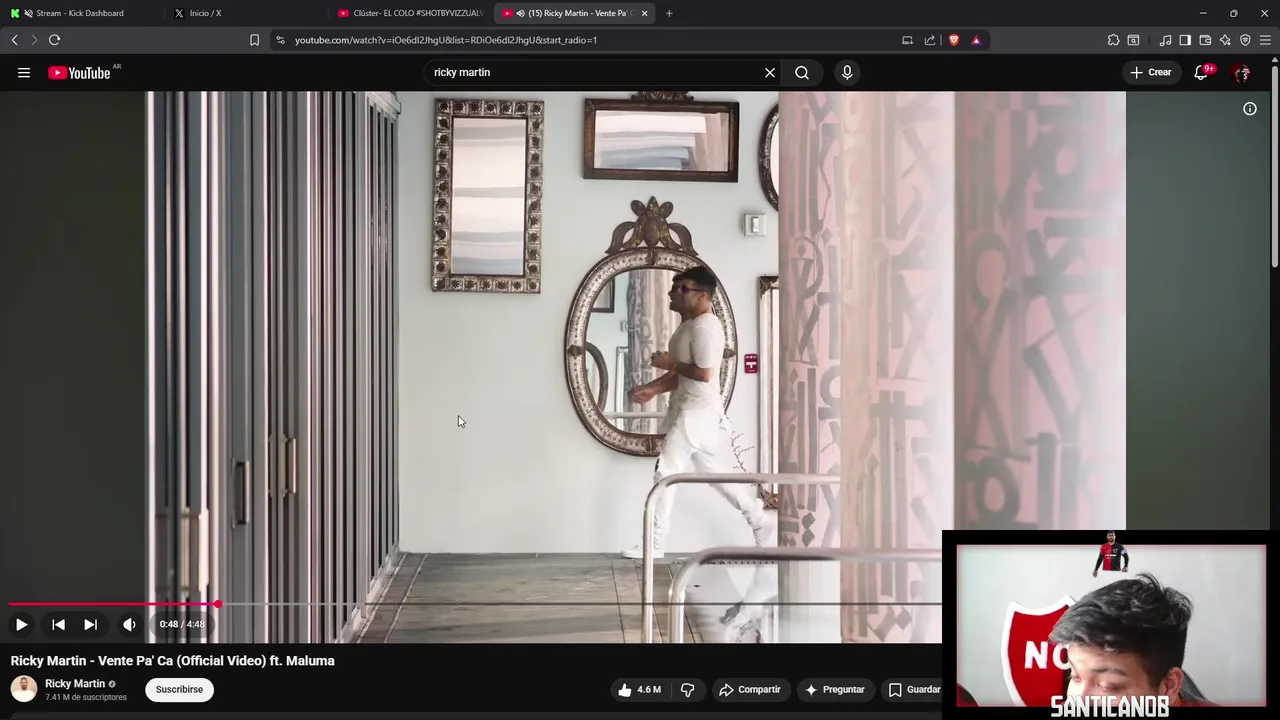Save video with Guardar button
The width and height of the screenshot is (1280, 720).
(x=914, y=689)
